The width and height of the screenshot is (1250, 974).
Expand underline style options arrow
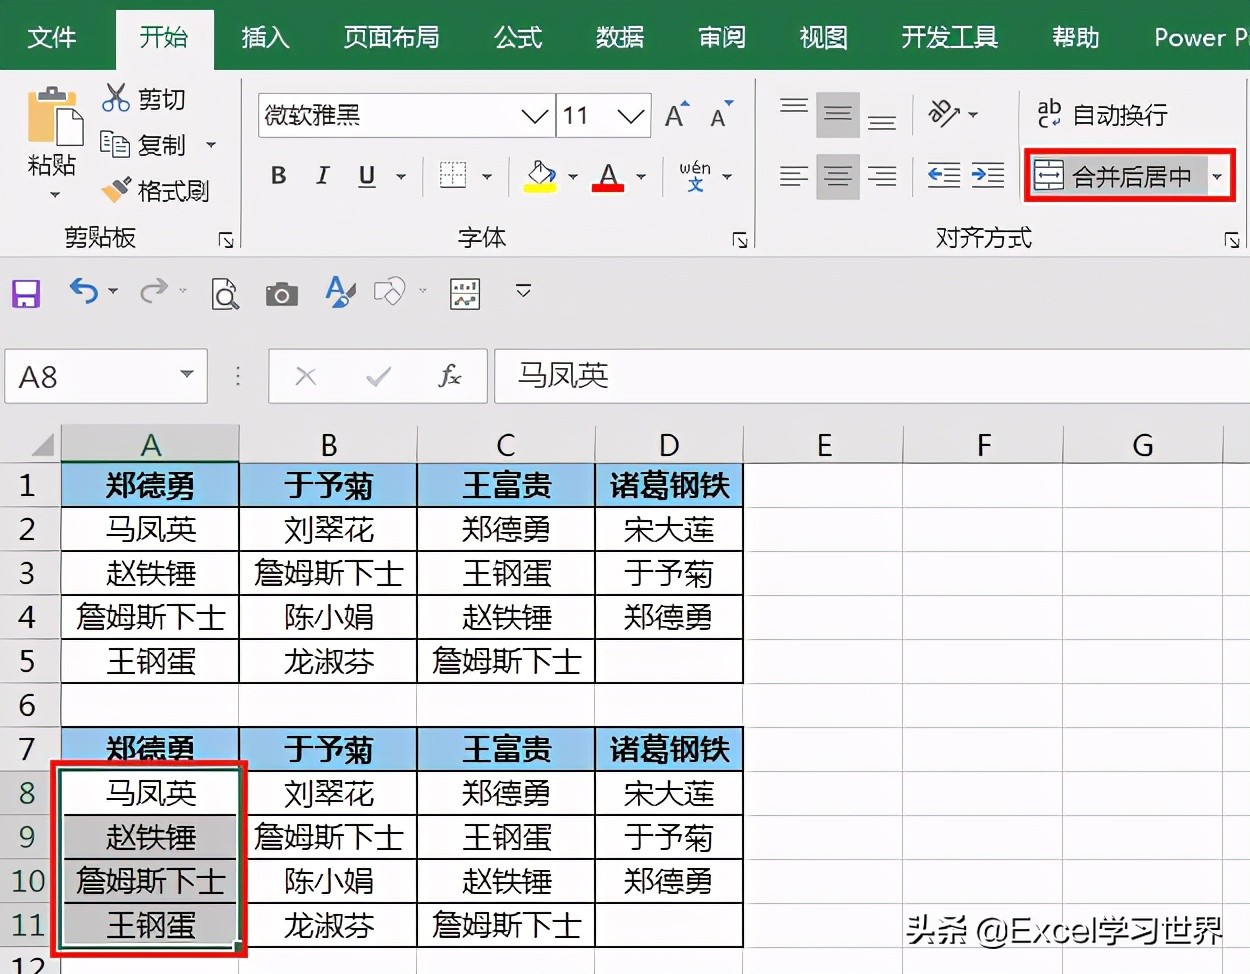point(401,177)
